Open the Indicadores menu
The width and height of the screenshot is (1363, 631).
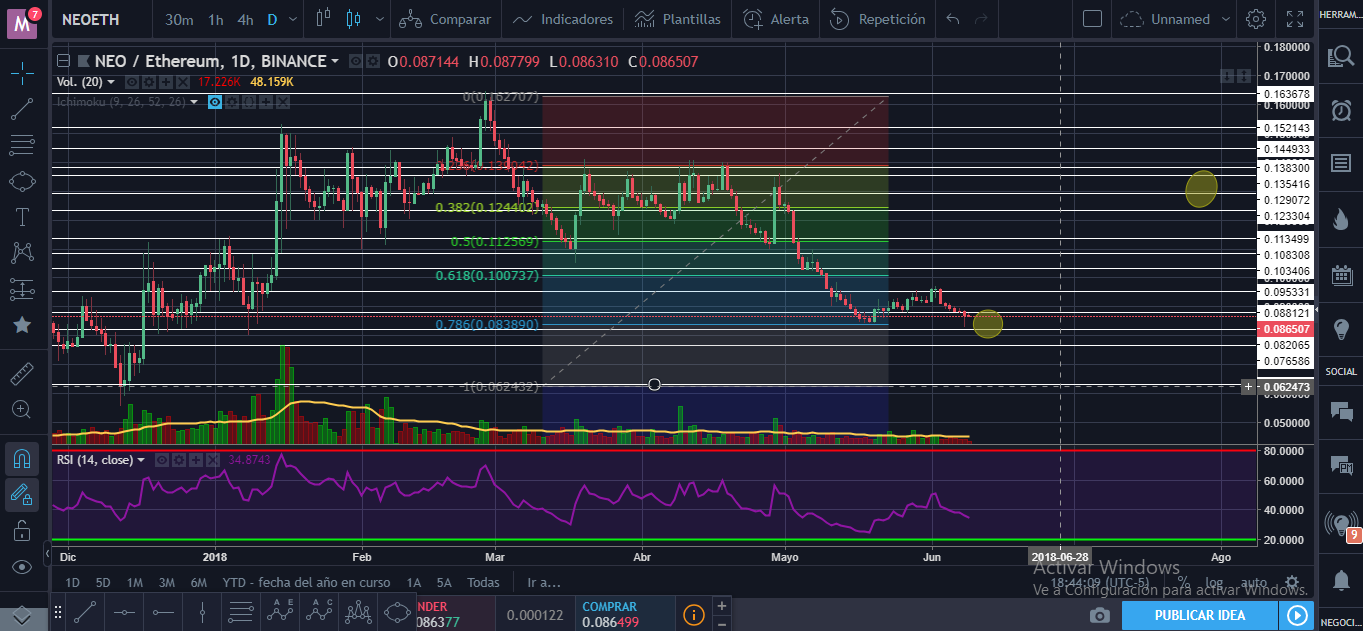tap(563, 19)
